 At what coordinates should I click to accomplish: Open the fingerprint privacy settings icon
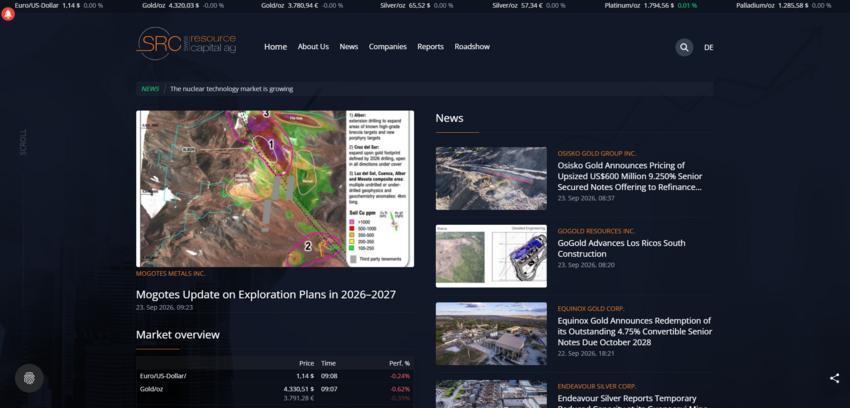[29, 378]
